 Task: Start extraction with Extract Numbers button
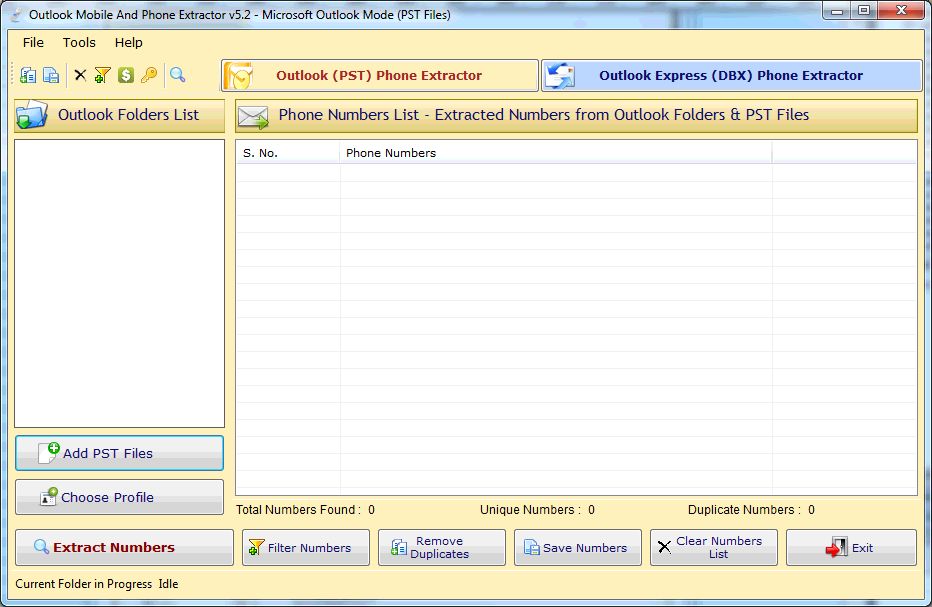[x=124, y=548]
